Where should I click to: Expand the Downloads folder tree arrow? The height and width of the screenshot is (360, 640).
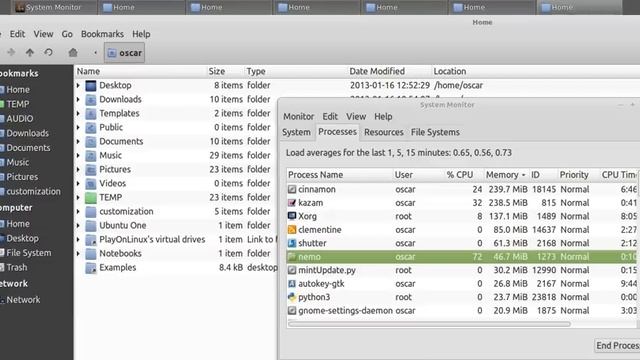78,100
